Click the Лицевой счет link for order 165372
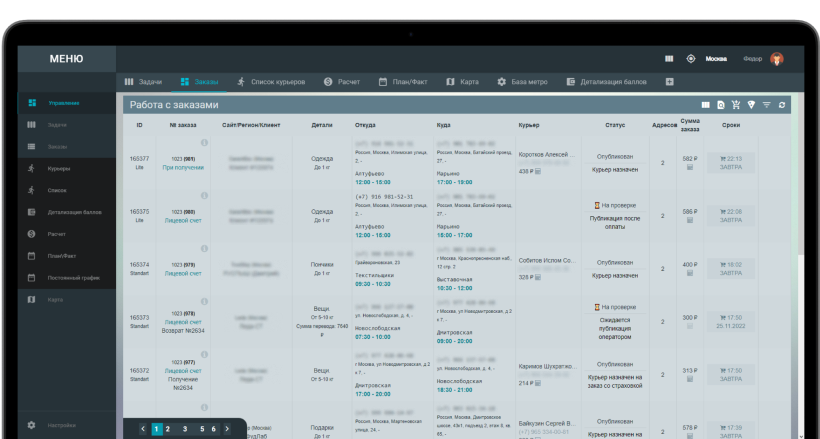 (x=183, y=371)
